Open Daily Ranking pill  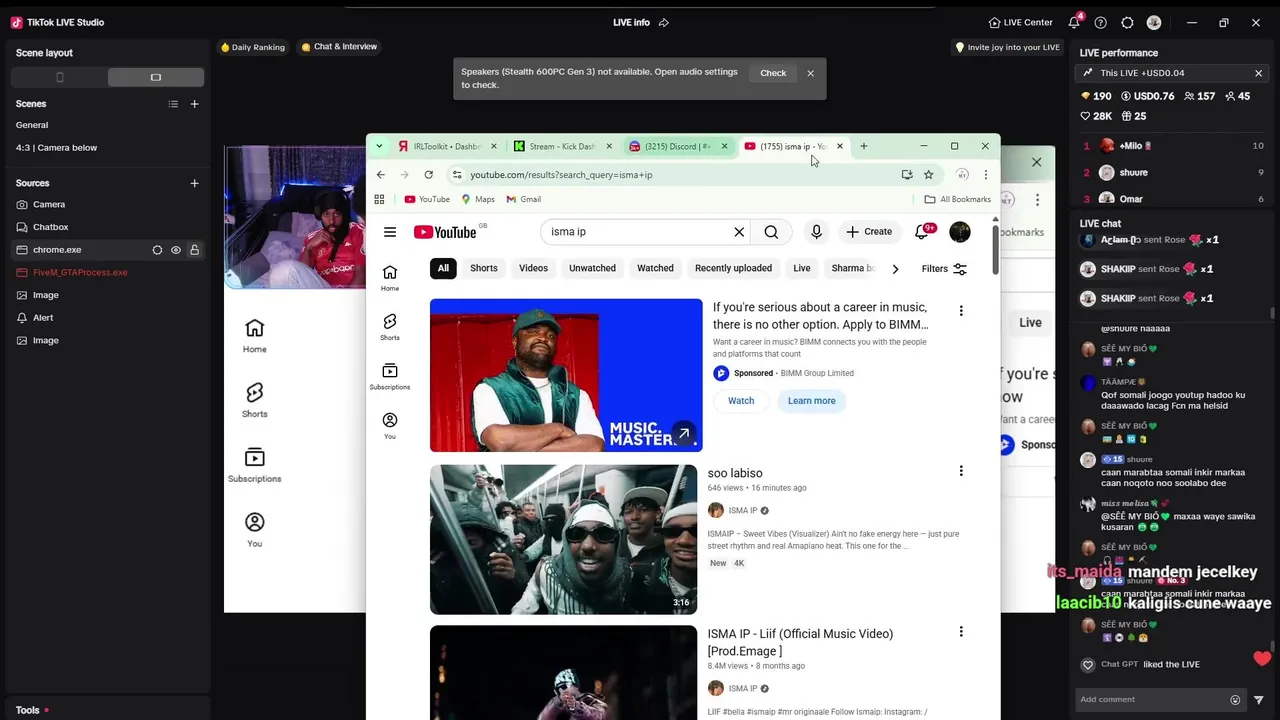[x=253, y=47]
